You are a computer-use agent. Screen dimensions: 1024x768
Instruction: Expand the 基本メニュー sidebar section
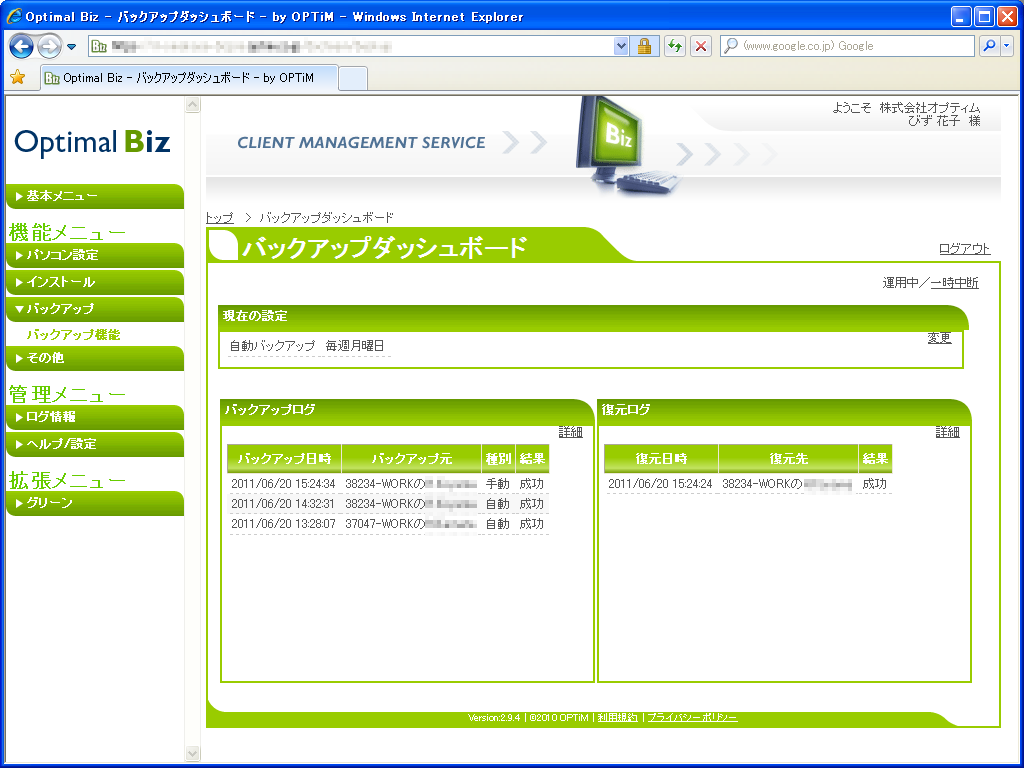[93, 196]
